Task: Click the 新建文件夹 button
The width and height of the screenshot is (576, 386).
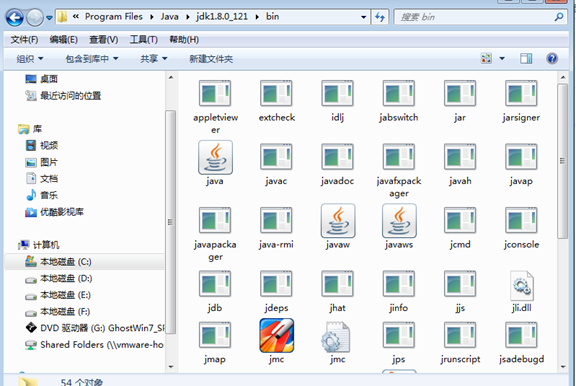Action: coord(211,59)
